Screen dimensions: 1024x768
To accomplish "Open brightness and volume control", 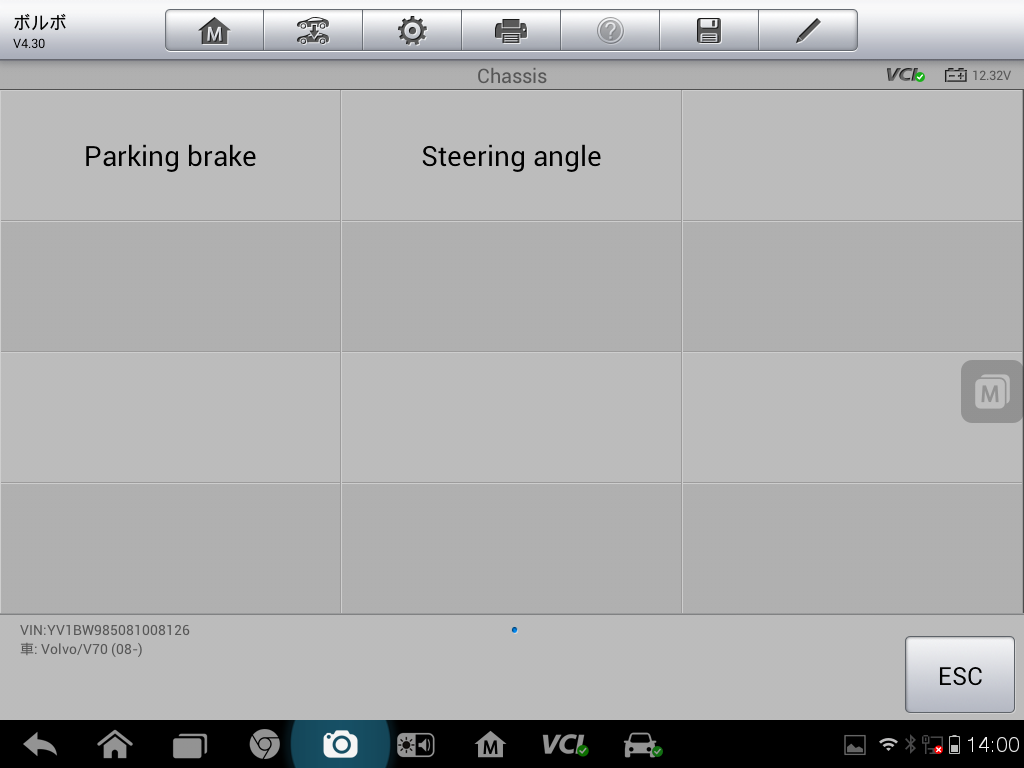I will tap(416, 744).
